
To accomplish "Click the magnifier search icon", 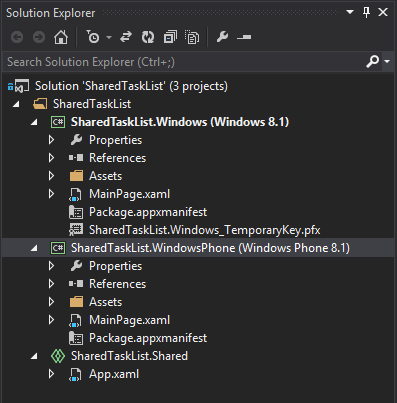I will point(372,62).
